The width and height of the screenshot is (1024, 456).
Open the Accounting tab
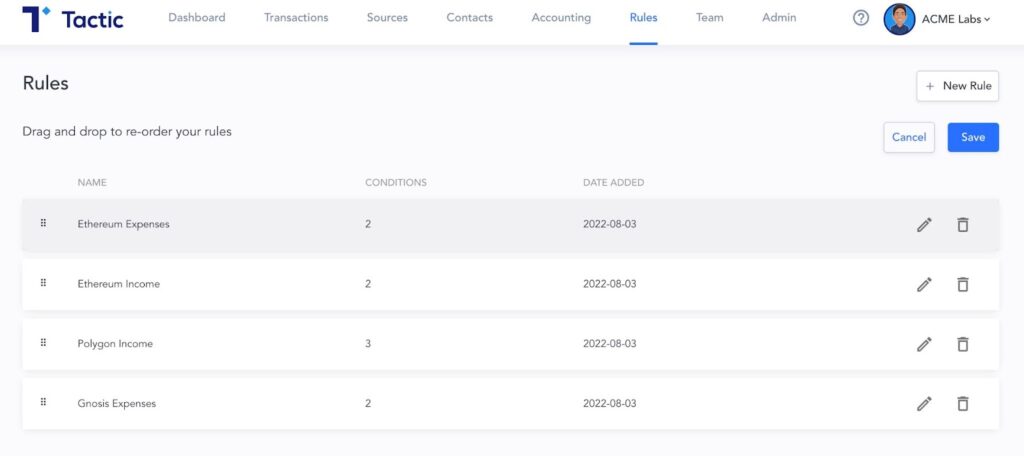pos(561,18)
